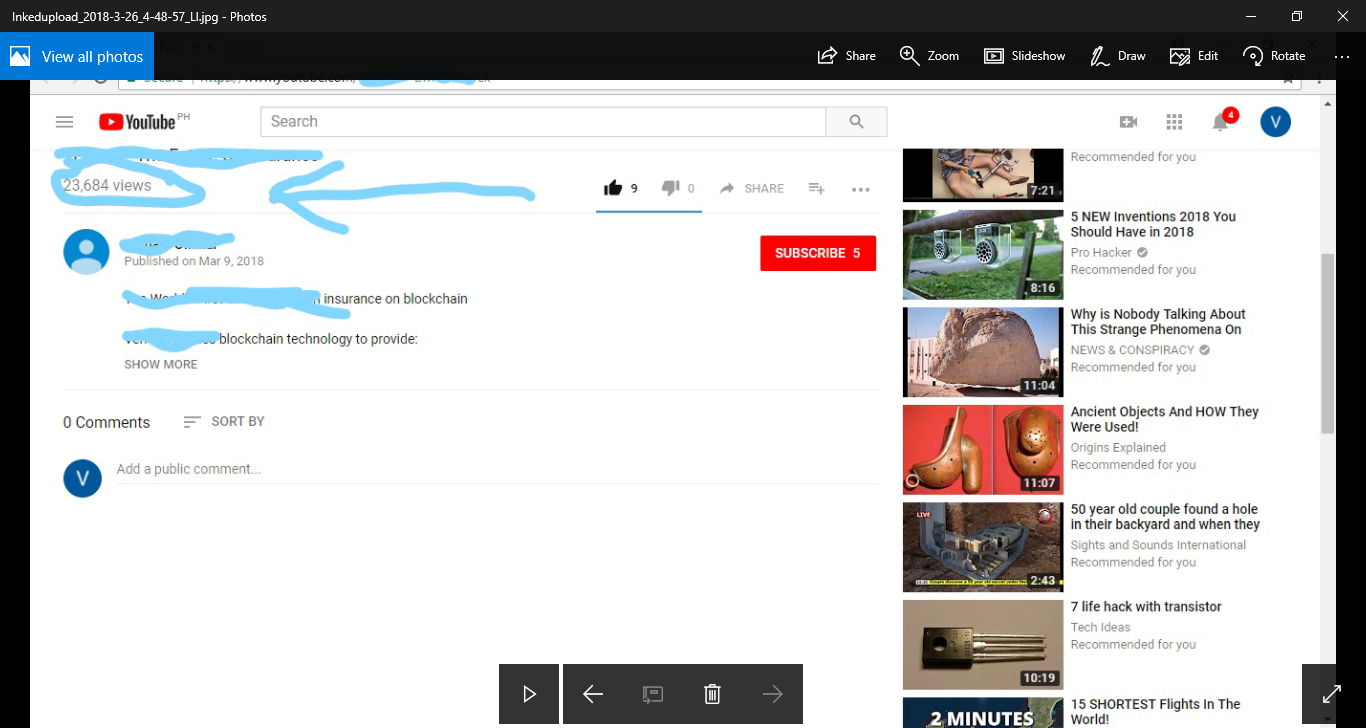The image size is (1366, 728).
Task: Click the Add a public comment field
Action: pyautogui.click(x=498, y=469)
